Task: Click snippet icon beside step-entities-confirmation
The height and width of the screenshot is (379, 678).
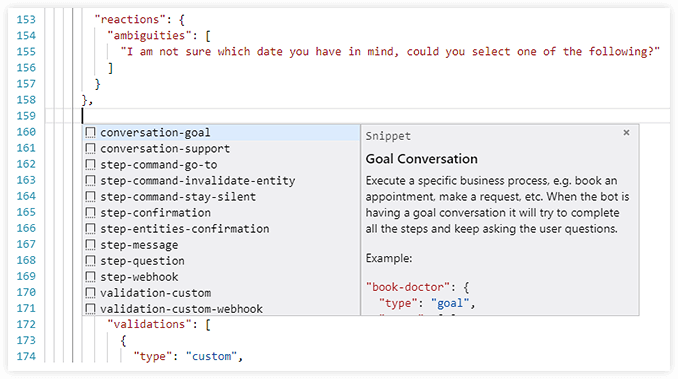Action: coord(90,229)
